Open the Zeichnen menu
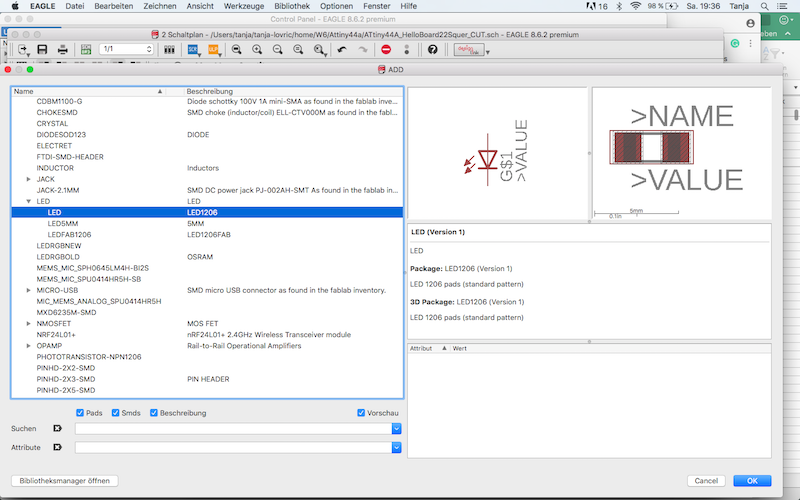 click(160, 6)
